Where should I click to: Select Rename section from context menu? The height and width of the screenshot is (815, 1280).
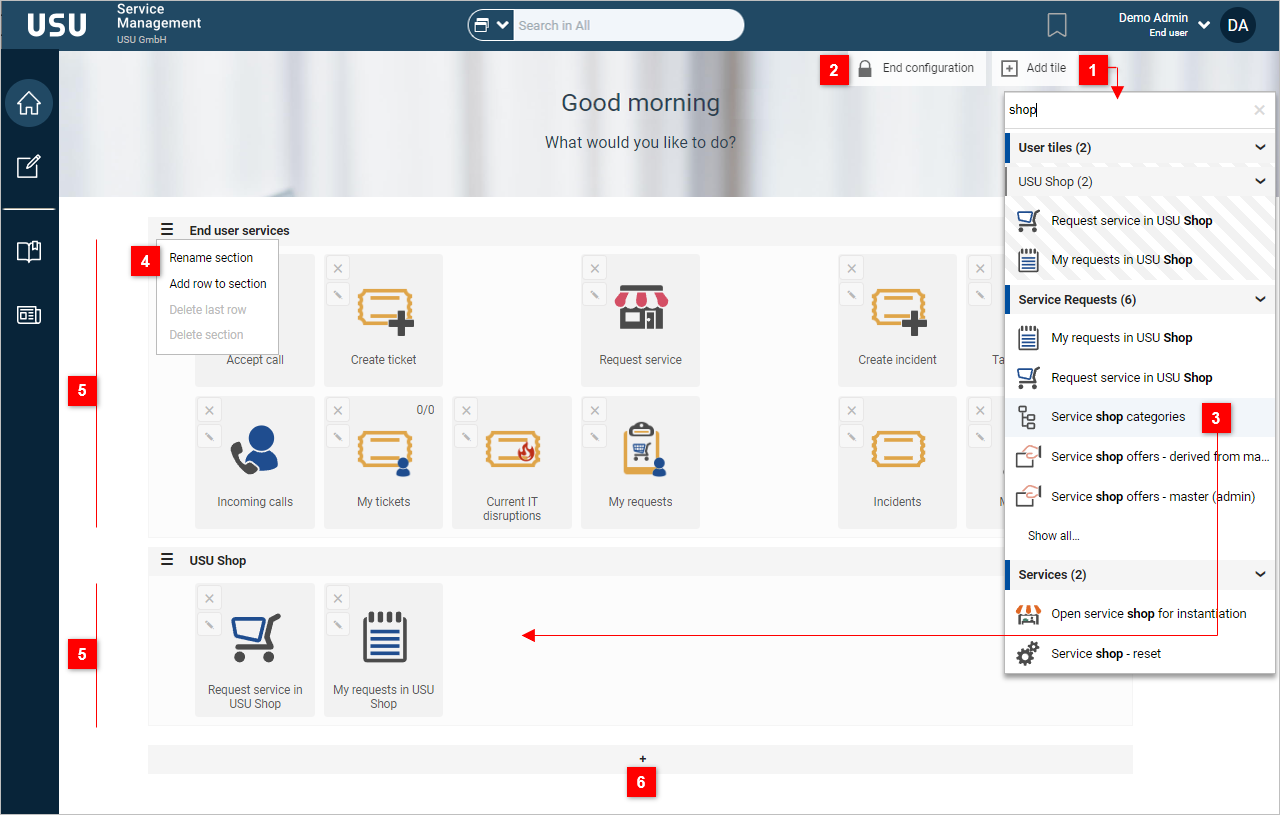(x=211, y=258)
